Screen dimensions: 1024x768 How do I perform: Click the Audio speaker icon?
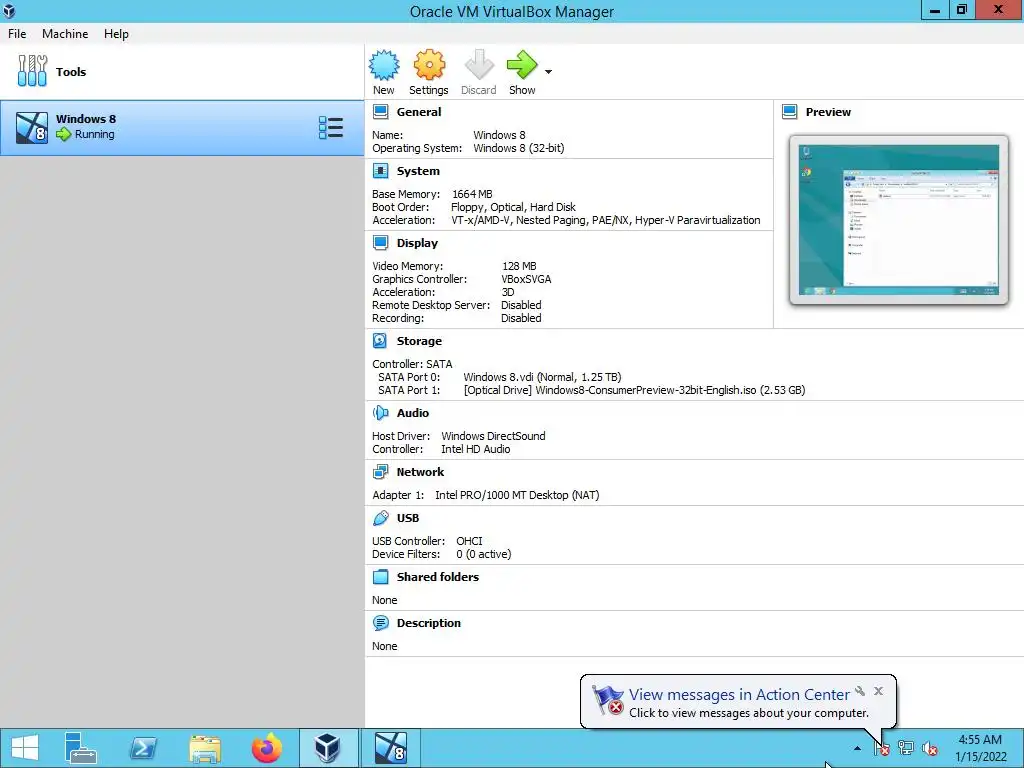pos(381,413)
